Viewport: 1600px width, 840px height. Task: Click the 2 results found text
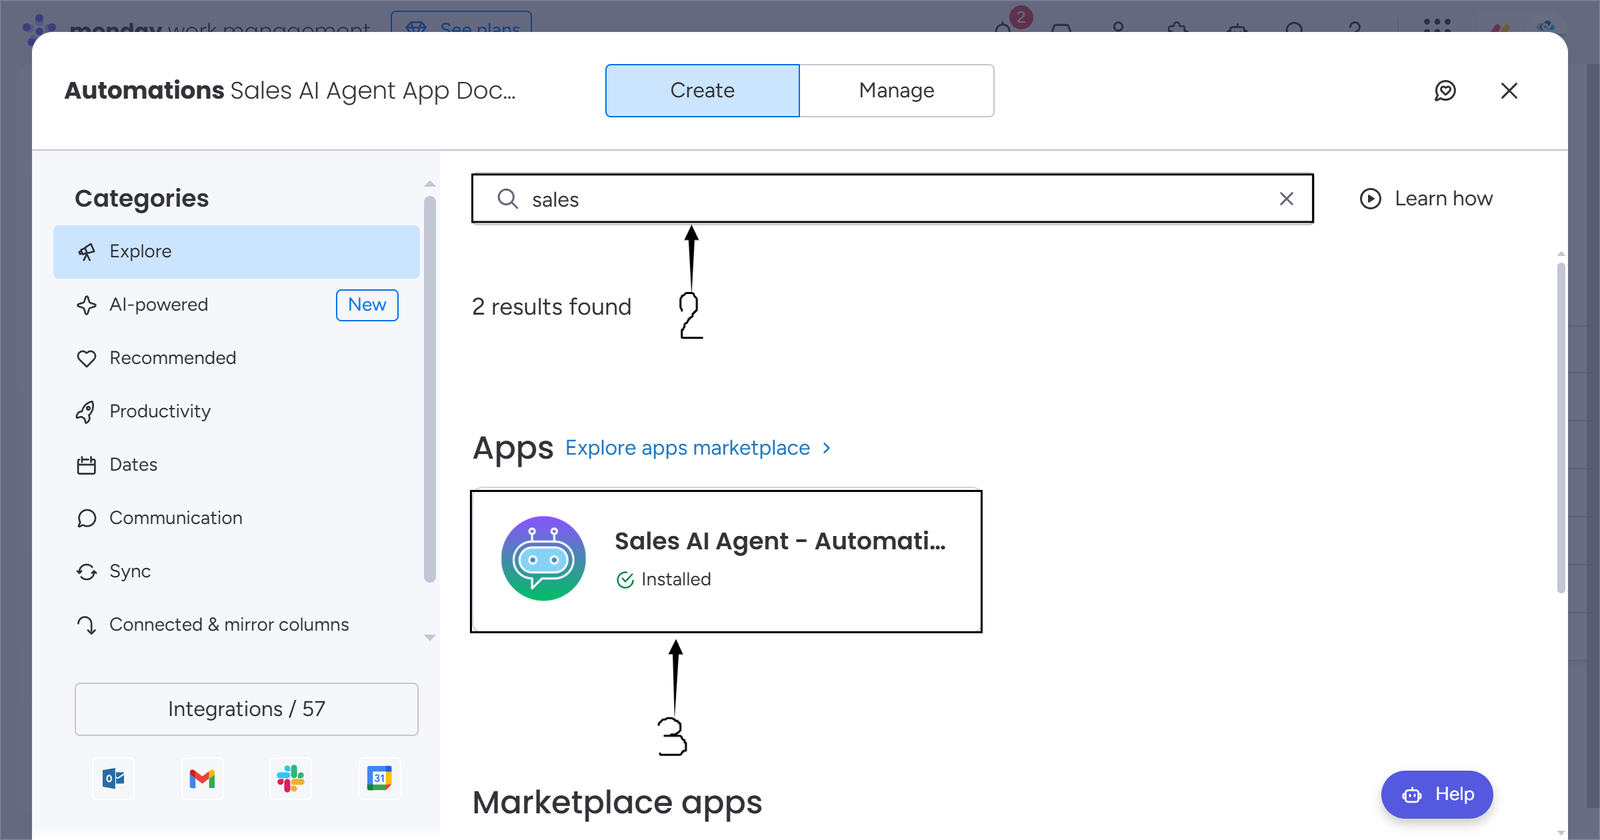552,307
